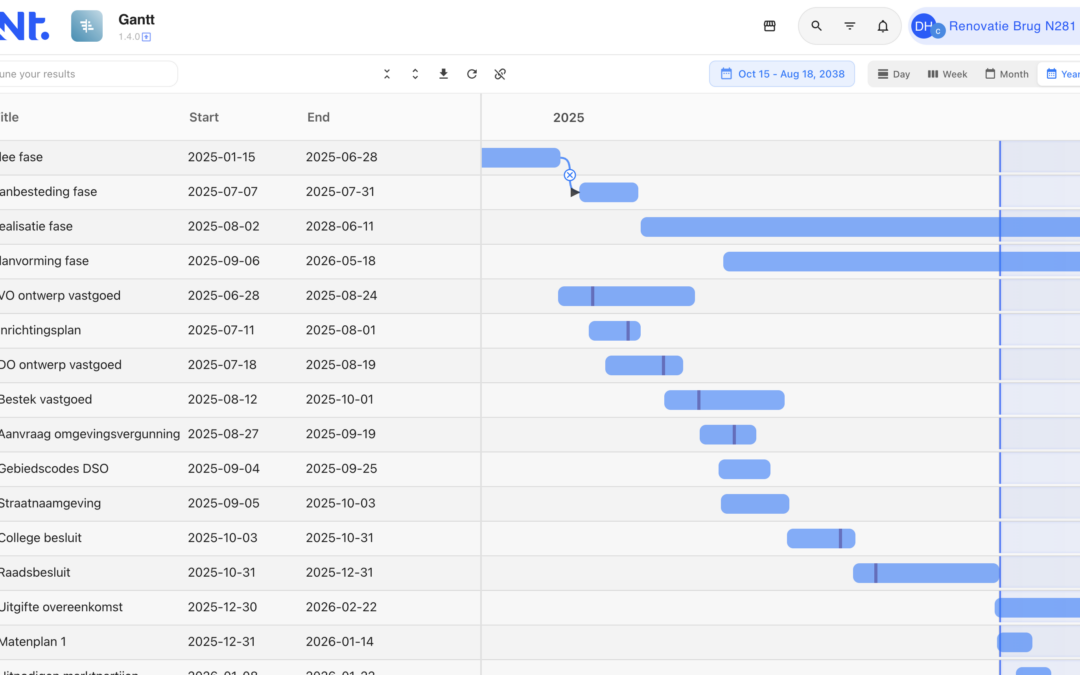Click end date 2026-02-22
The image size is (1080, 675).
[340, 607]
